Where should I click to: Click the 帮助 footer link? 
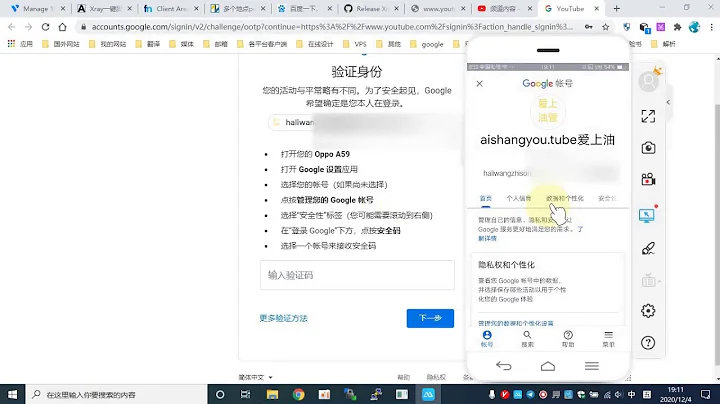tap(404, 377)
